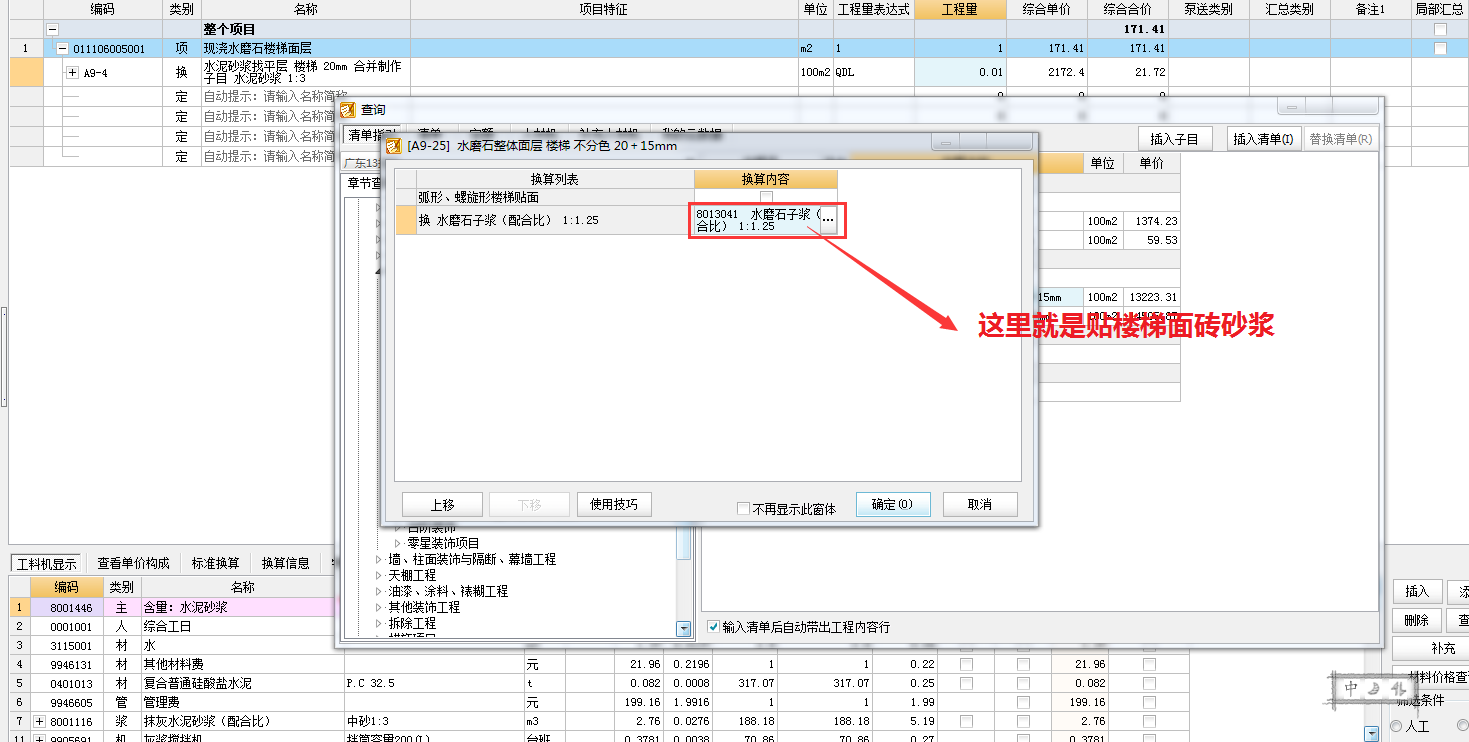Click the A9-25 dialog title icon
The height and width of the screenshot is (742, 1469).
coord(394,146)
